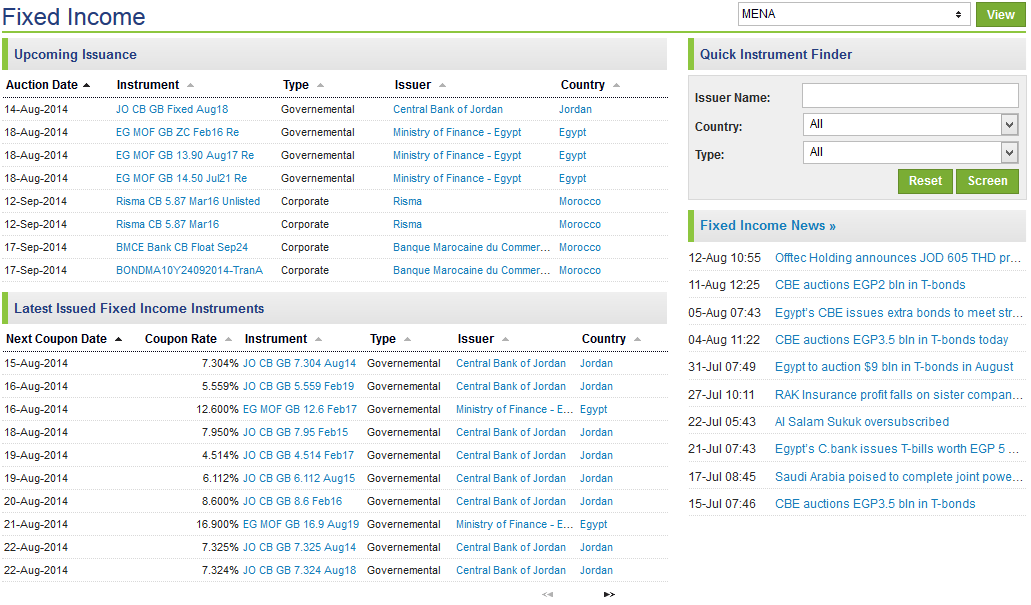Sort Latest Issued table by Issuer arrow
The image size is (1031, 605).
click(505, 339)
